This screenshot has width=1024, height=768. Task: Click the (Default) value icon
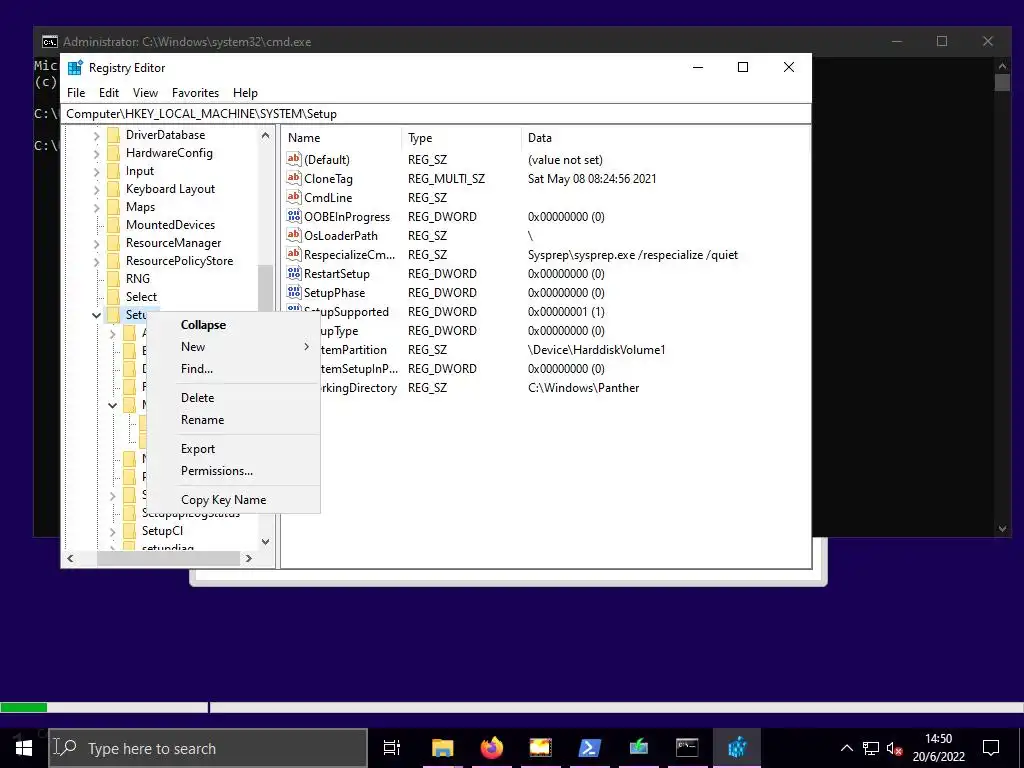(x=294, y=159)
